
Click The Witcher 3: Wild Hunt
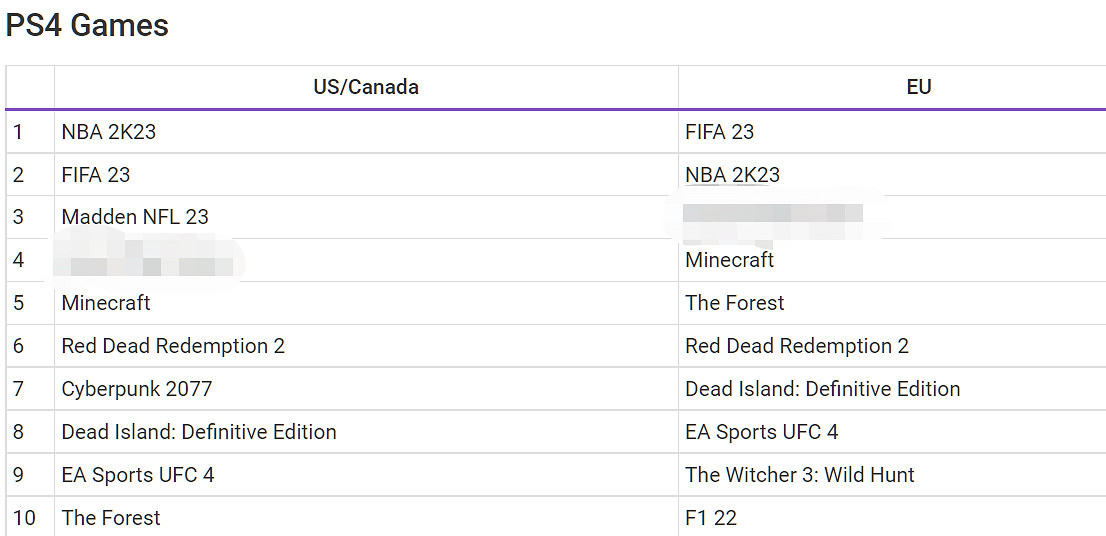point(800,475)
